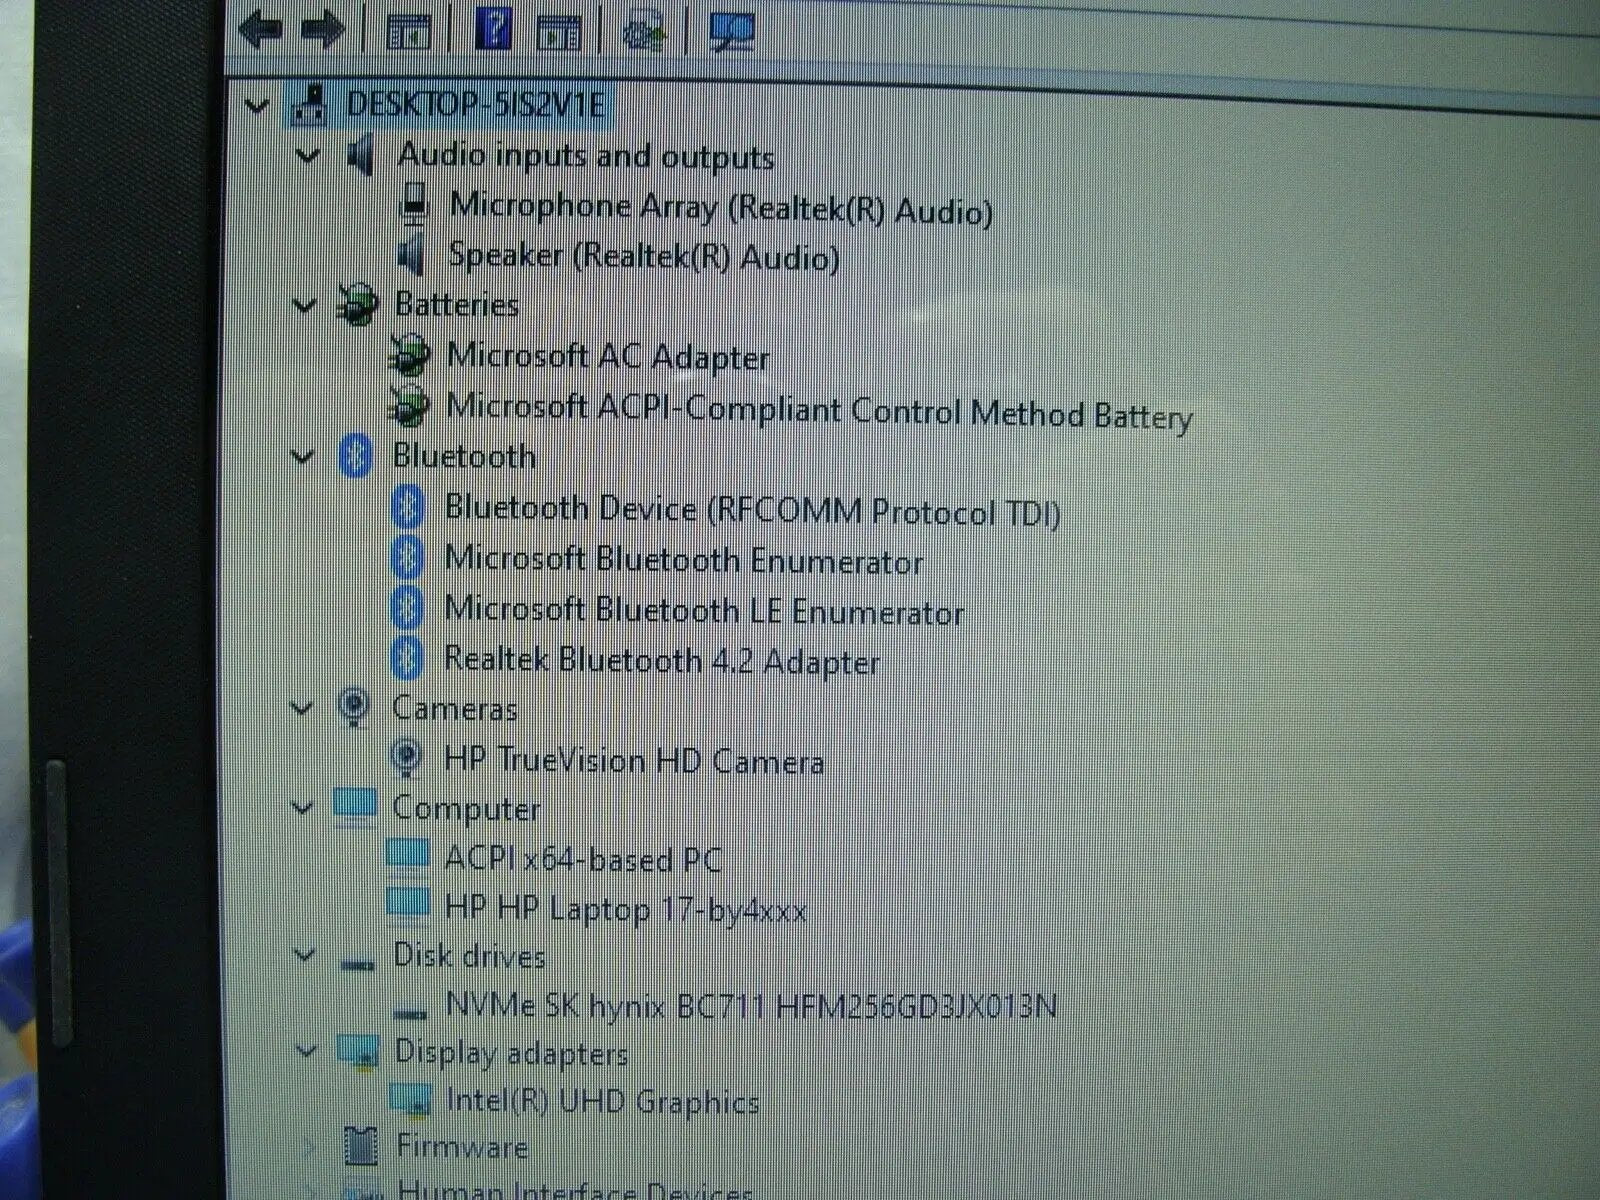Click Show/Hide Console Tree toolbar icon
Screen dimensions: 1600x1200
click(x=408, y=32)
